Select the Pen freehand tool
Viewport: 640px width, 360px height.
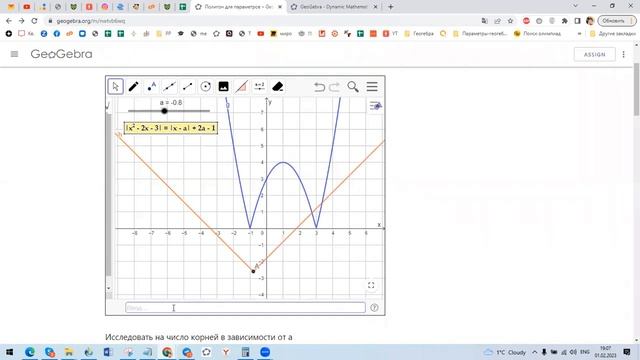[x=133, y=87]
